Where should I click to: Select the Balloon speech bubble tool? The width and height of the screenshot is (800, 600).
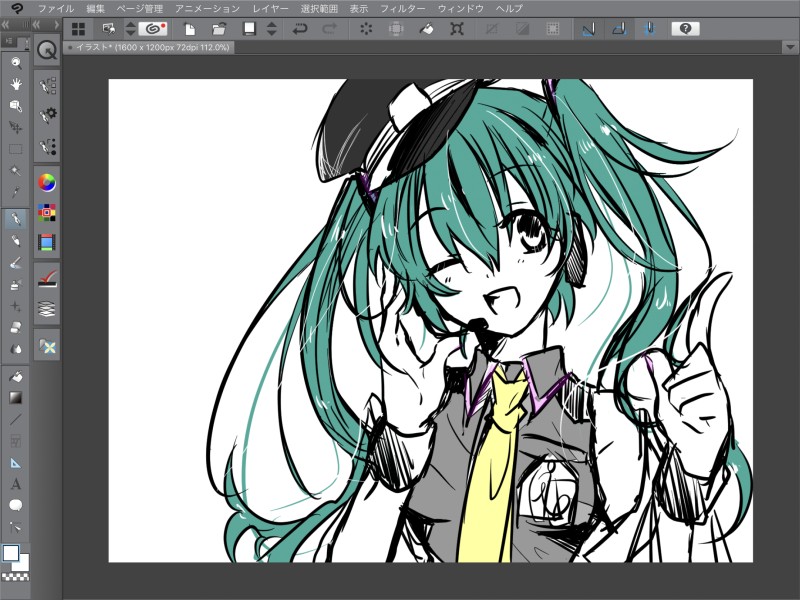(x=16, y=505)
